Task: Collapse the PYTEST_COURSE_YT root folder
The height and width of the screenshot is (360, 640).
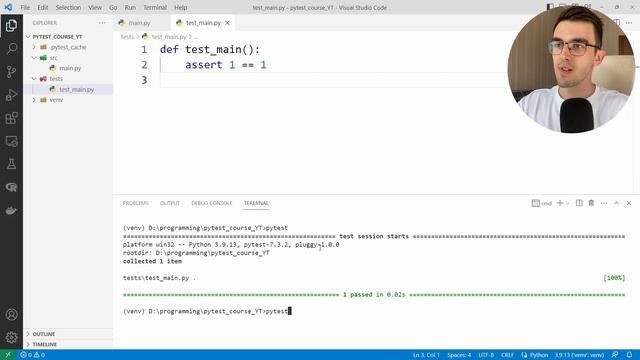Action: (x=57, y=37)
